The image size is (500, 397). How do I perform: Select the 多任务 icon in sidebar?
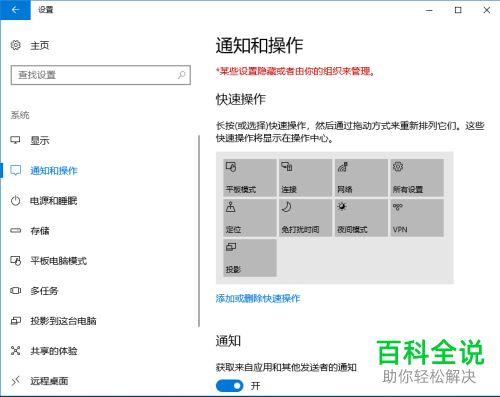point(15,291)
